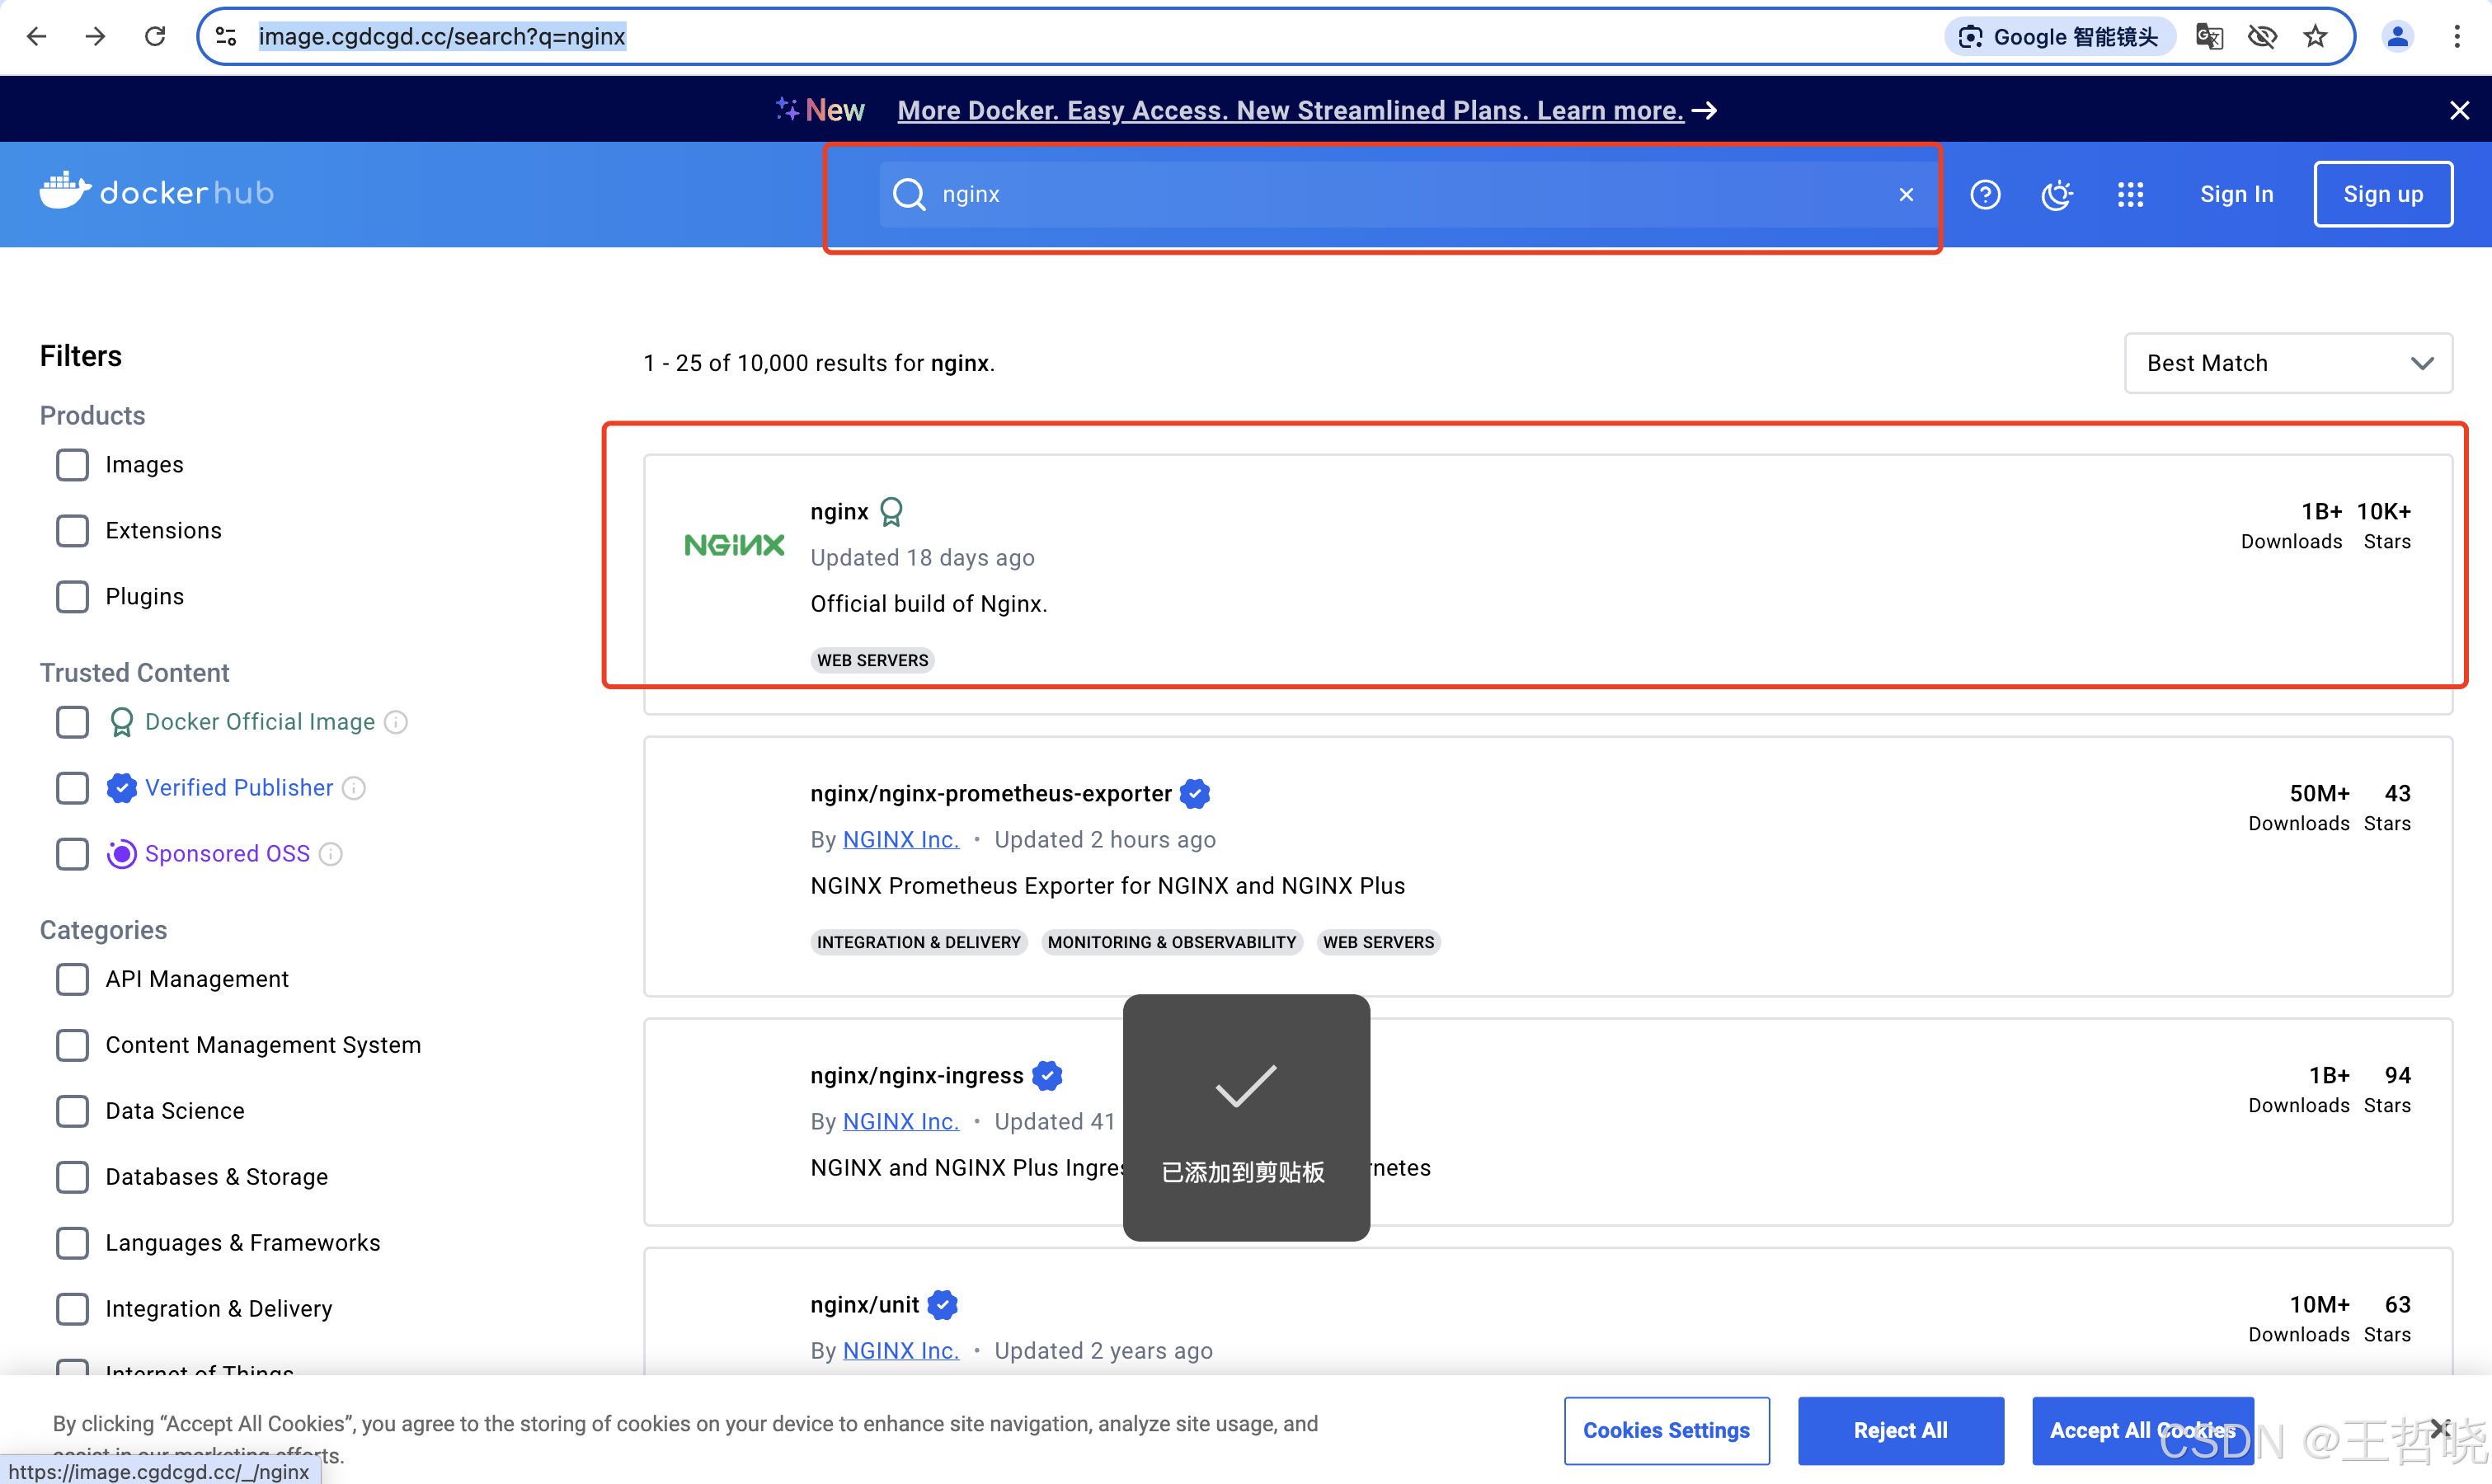Close the New Streamlined Plans banner
Image resolution: width=2492 pixels, height=1484 pixels.
tap(2460, 110)
